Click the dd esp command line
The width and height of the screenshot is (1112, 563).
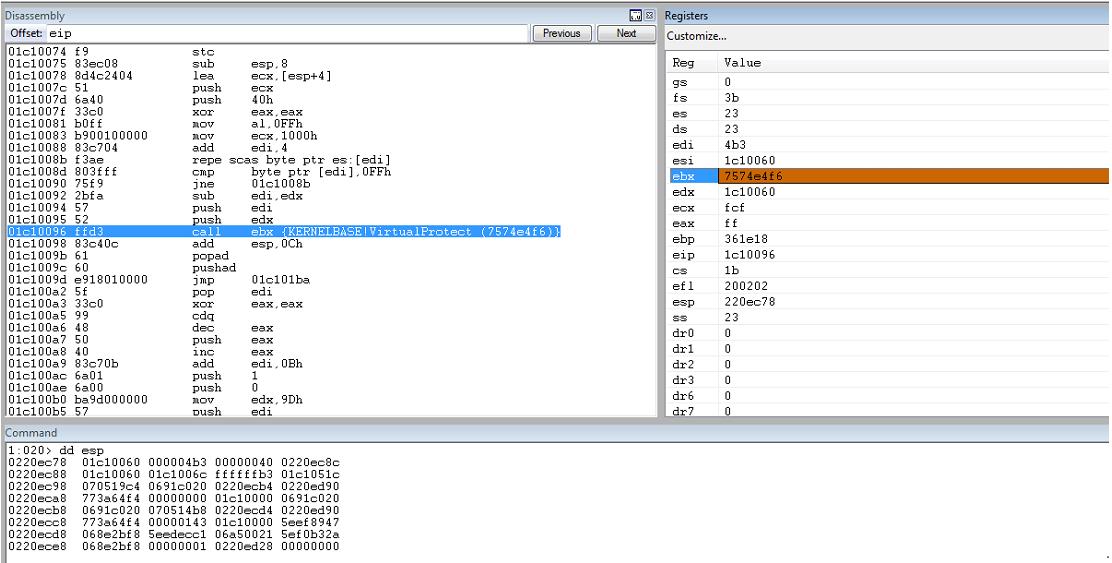click(x=57, y=450)
